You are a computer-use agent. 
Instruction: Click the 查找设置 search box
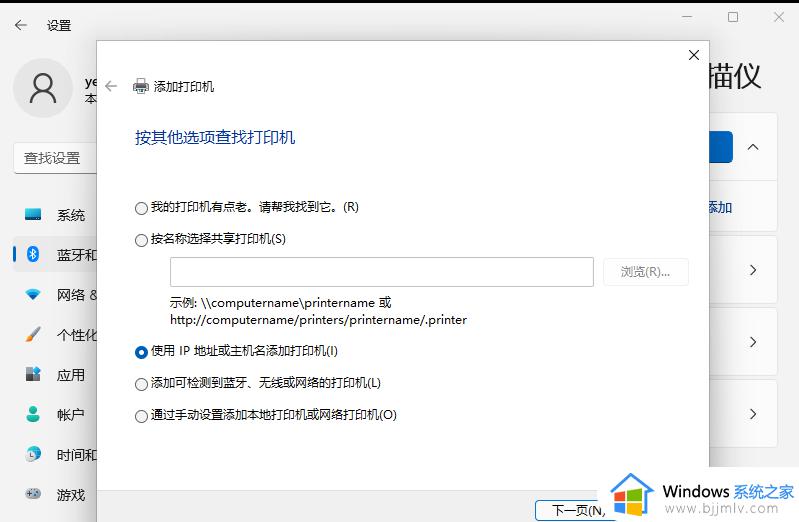[55, 159]
